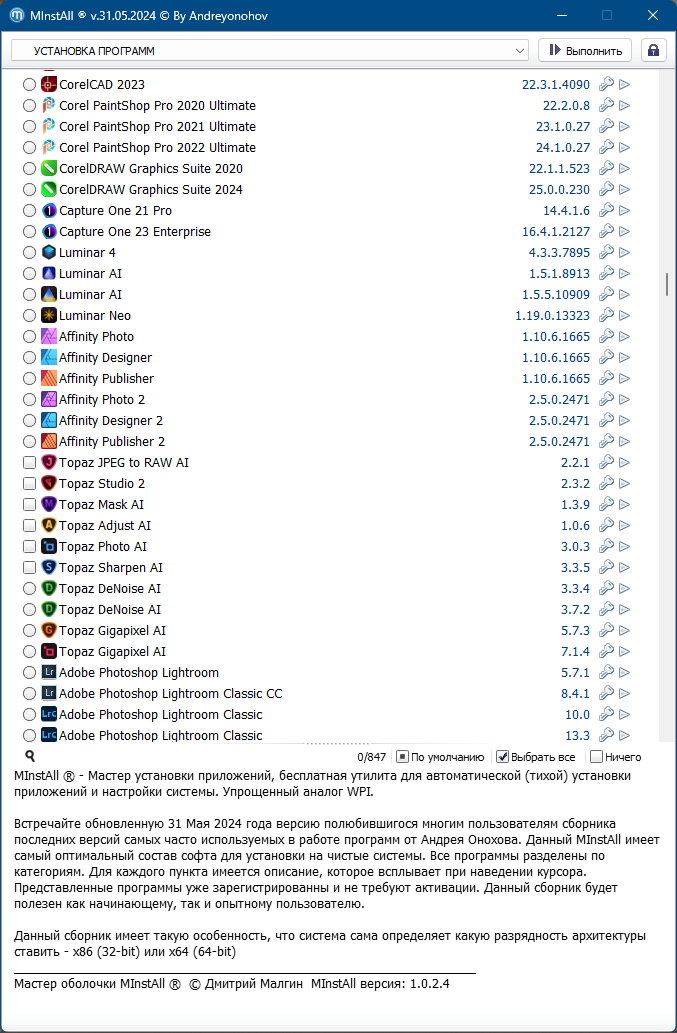
Task: Check the Topaz Mask AI checkbox
Action: click(x=29, y=505)
